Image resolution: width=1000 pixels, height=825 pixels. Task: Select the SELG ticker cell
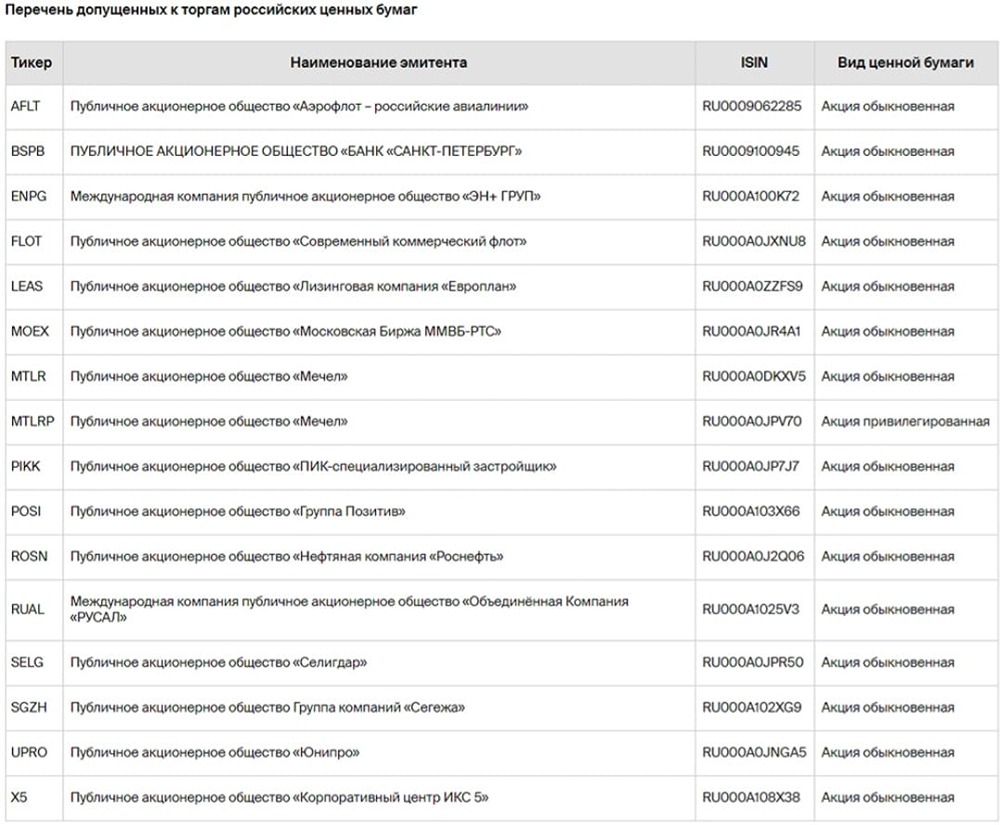(x=27, y=662)
